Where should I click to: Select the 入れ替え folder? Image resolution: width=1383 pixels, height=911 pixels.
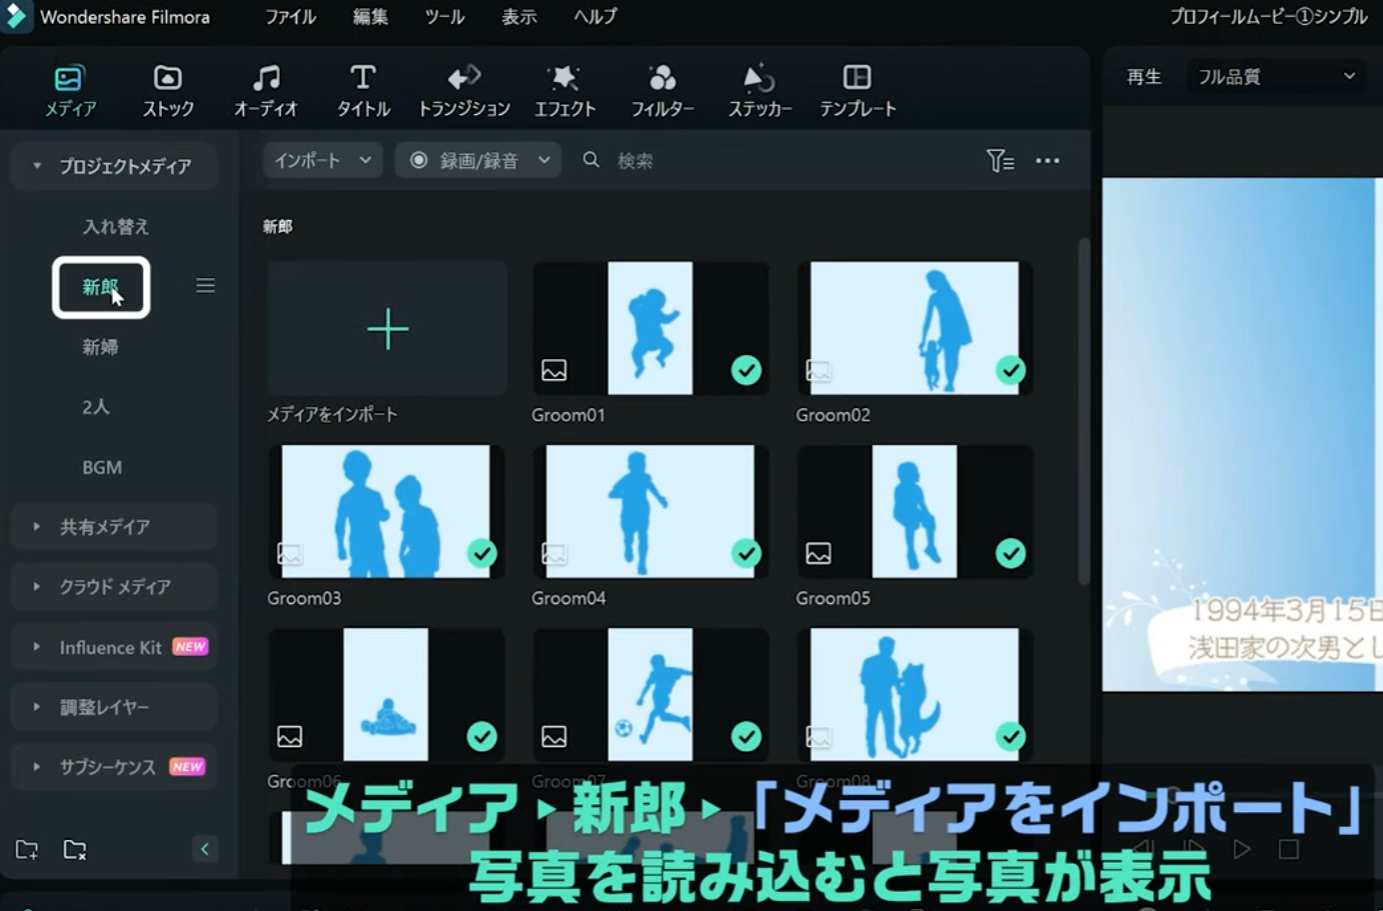pyautogui.click(x=115, y=227)
